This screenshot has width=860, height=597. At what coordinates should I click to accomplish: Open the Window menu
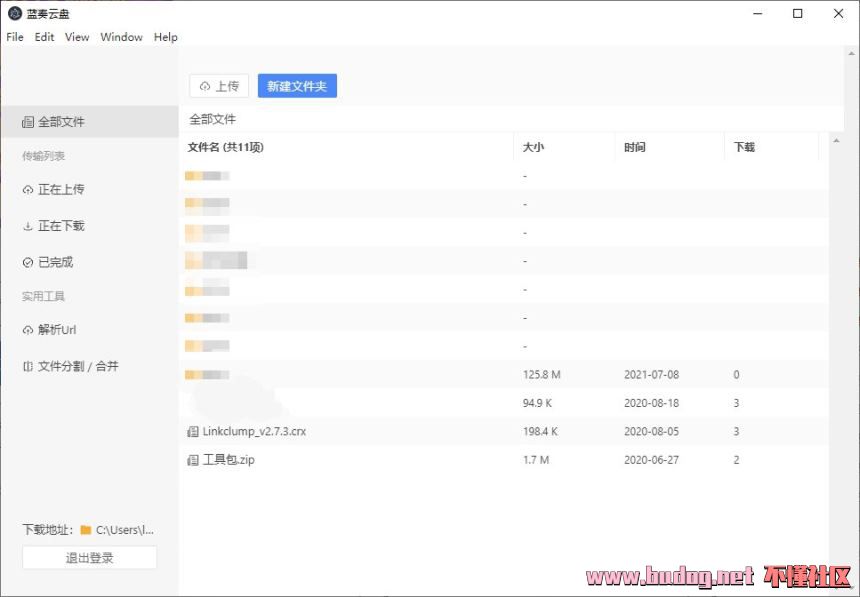coord(121,37)
